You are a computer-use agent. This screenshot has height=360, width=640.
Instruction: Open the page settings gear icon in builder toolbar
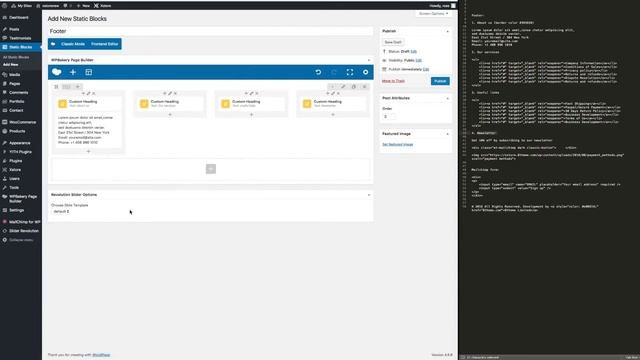[365, 72]
